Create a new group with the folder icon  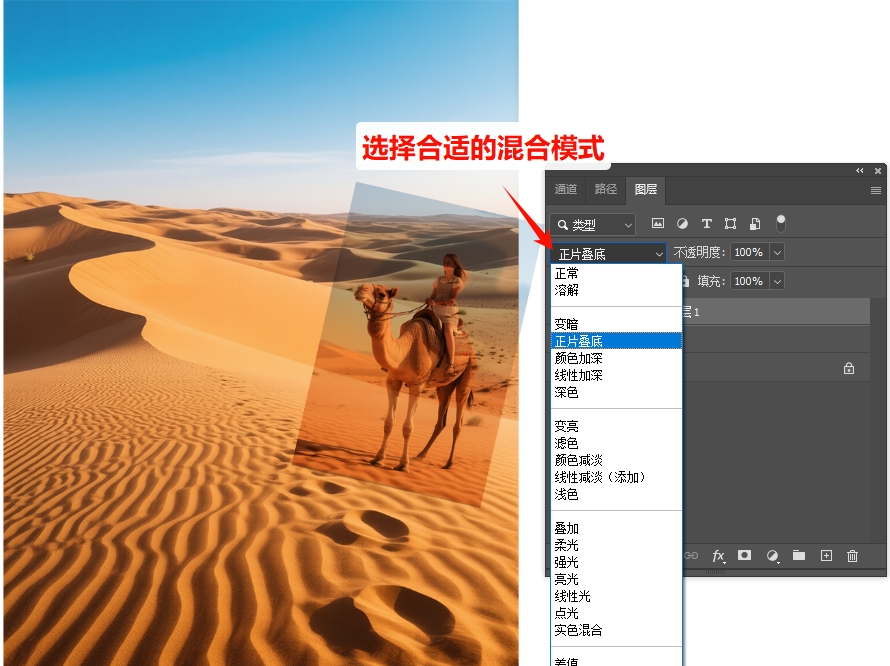798,555
